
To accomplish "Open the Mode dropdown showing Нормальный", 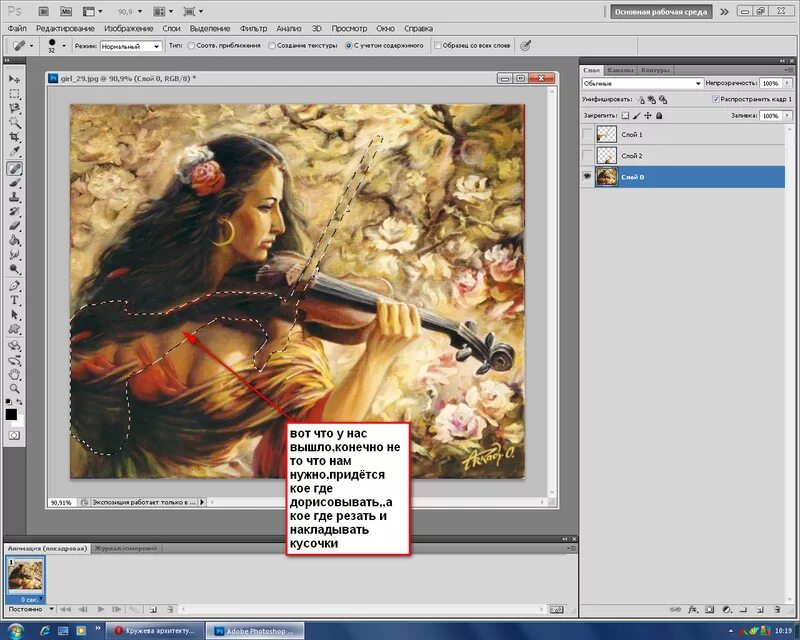I will pos(131,46).
